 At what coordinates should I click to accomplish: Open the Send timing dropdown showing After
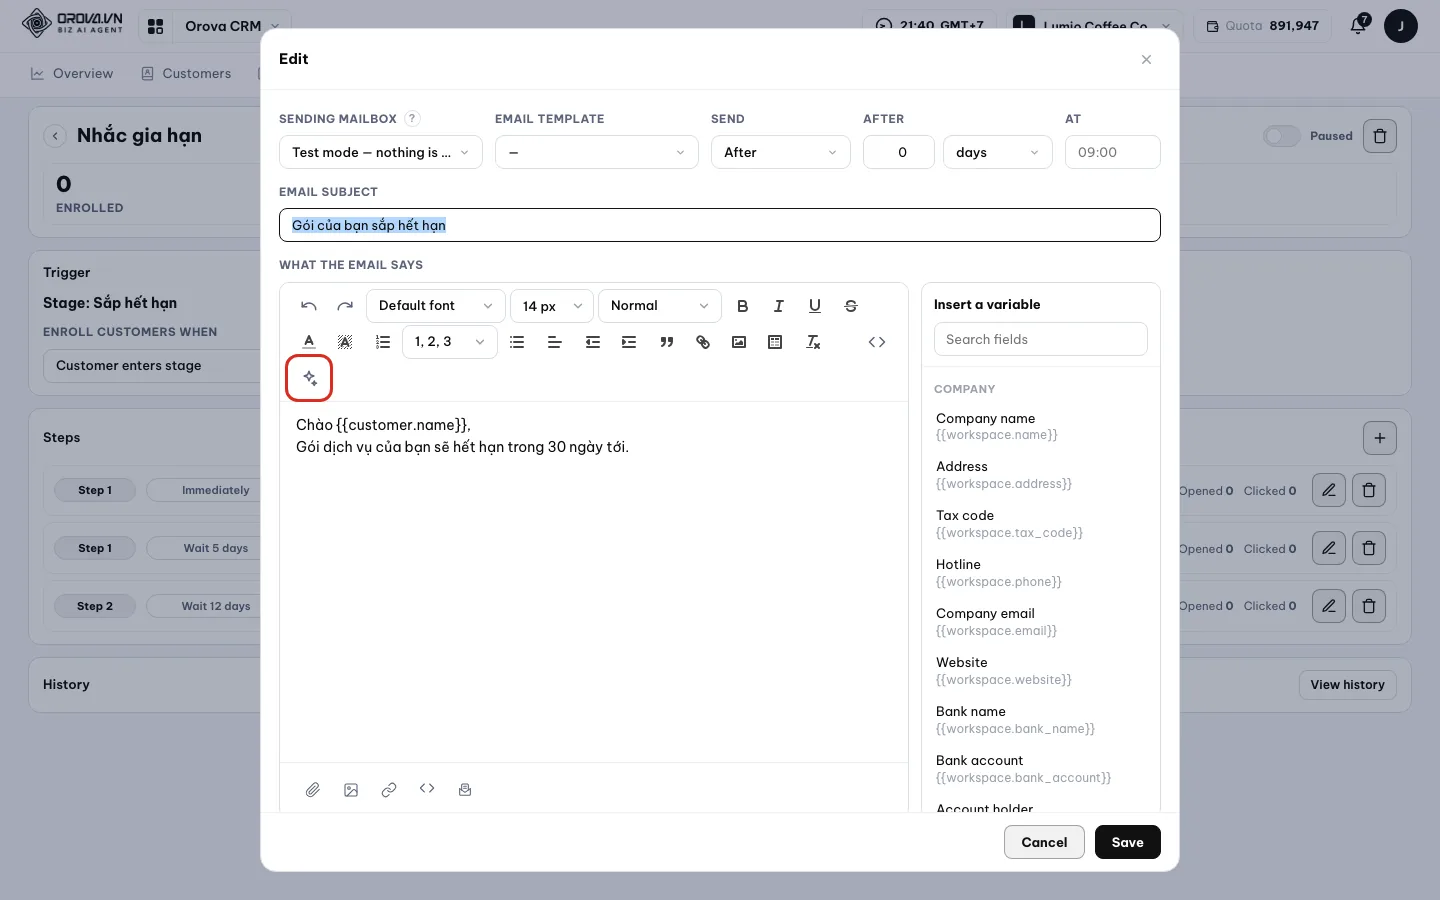pyautogui.click(x=781, y=152)
